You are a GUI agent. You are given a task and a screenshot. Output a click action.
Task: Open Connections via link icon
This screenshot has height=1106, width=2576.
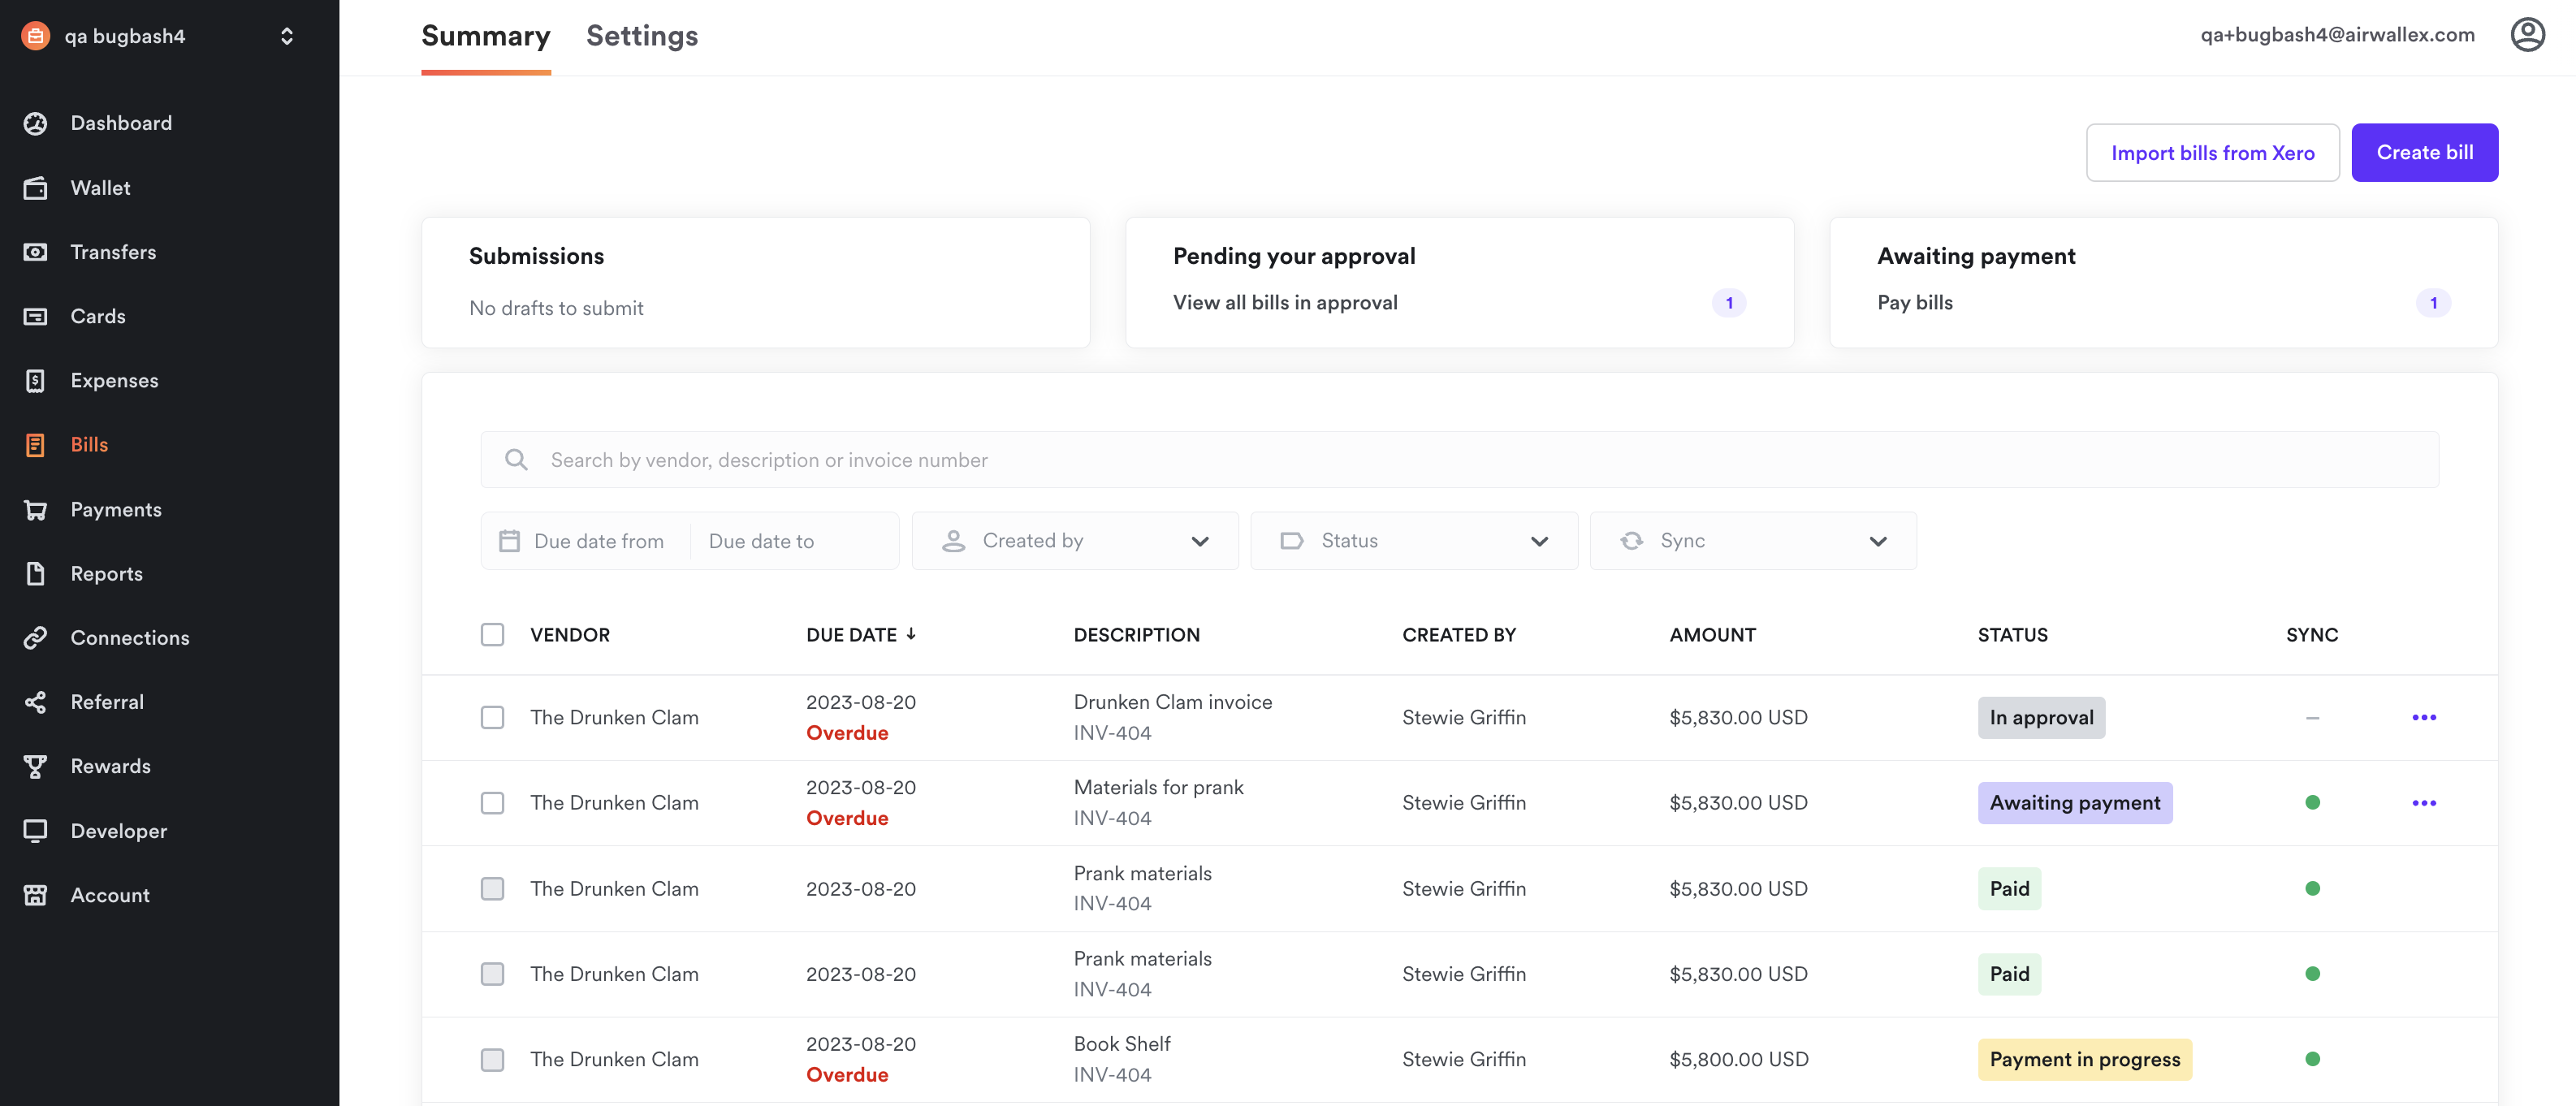[35, 638]
